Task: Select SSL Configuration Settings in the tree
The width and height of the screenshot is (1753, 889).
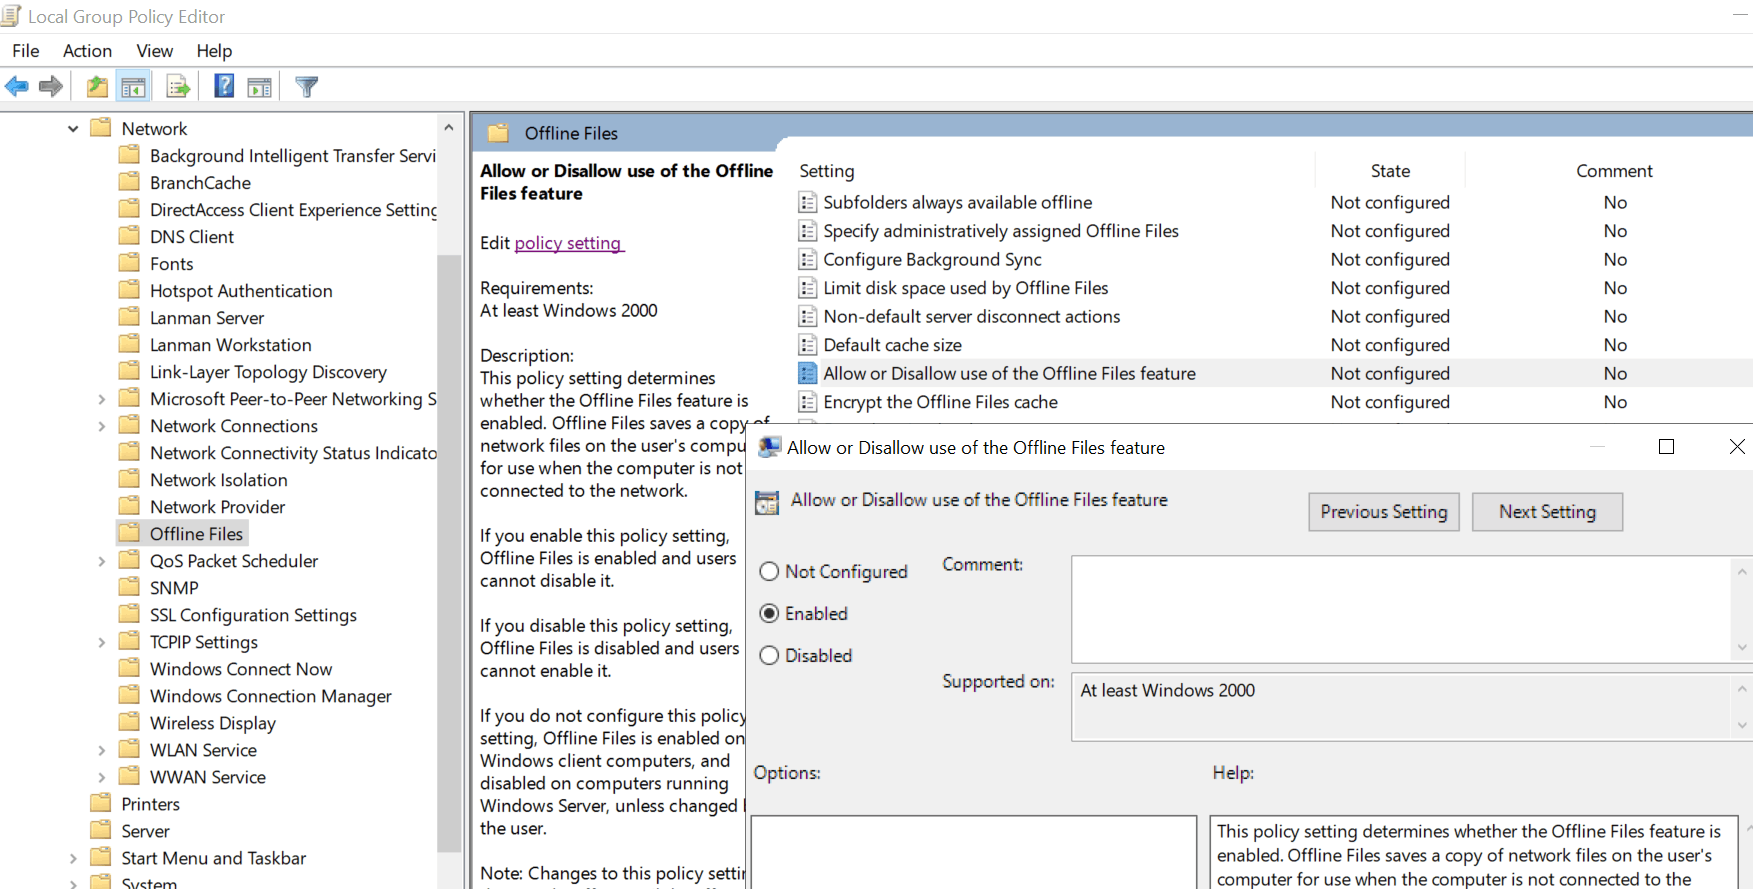Action: pyautogui.click(x=253, y=615)
